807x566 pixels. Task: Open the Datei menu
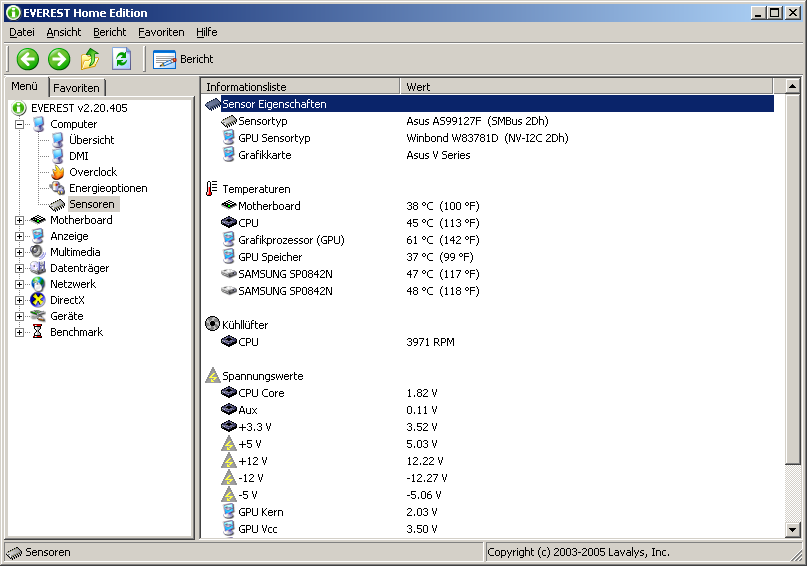[x=21, y=32]
